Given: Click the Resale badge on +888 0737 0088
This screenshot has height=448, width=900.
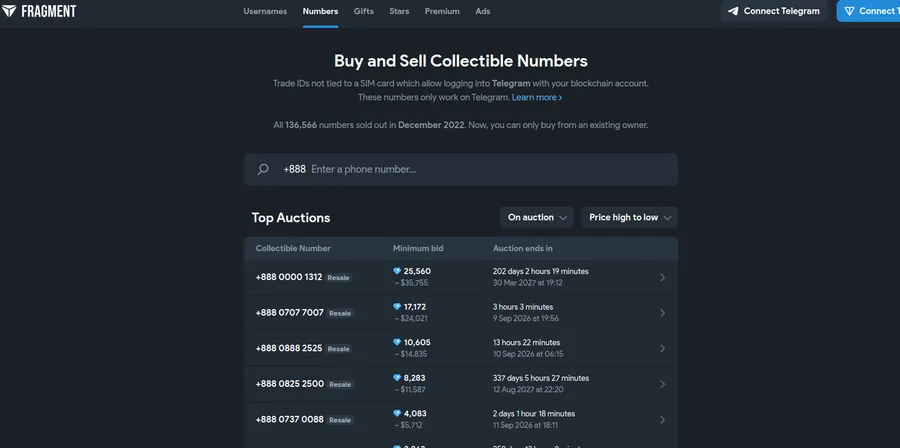Looking at the screenshot, I should pyautogui.click(x=340, y=420).
